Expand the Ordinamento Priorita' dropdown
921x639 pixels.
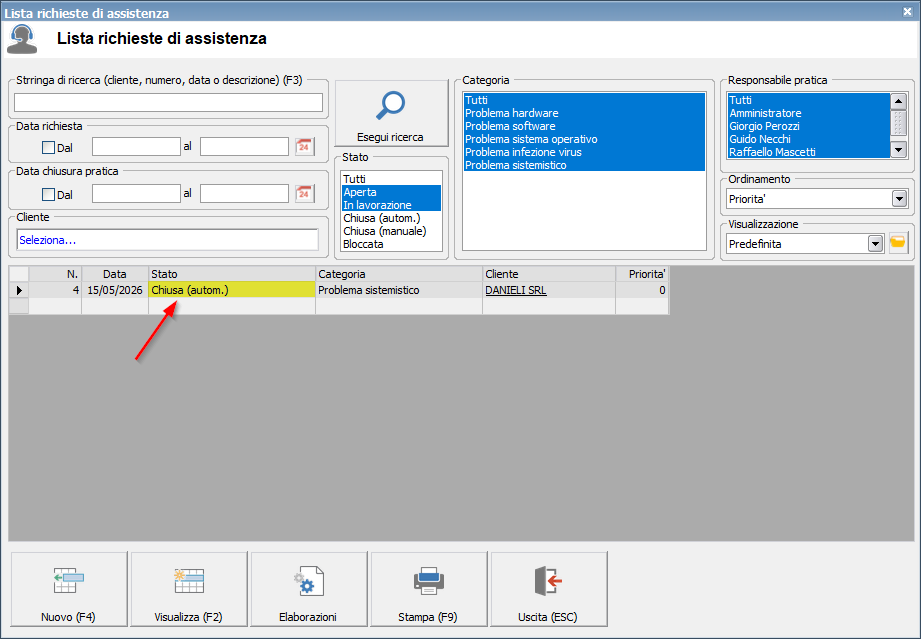[899, 199]
